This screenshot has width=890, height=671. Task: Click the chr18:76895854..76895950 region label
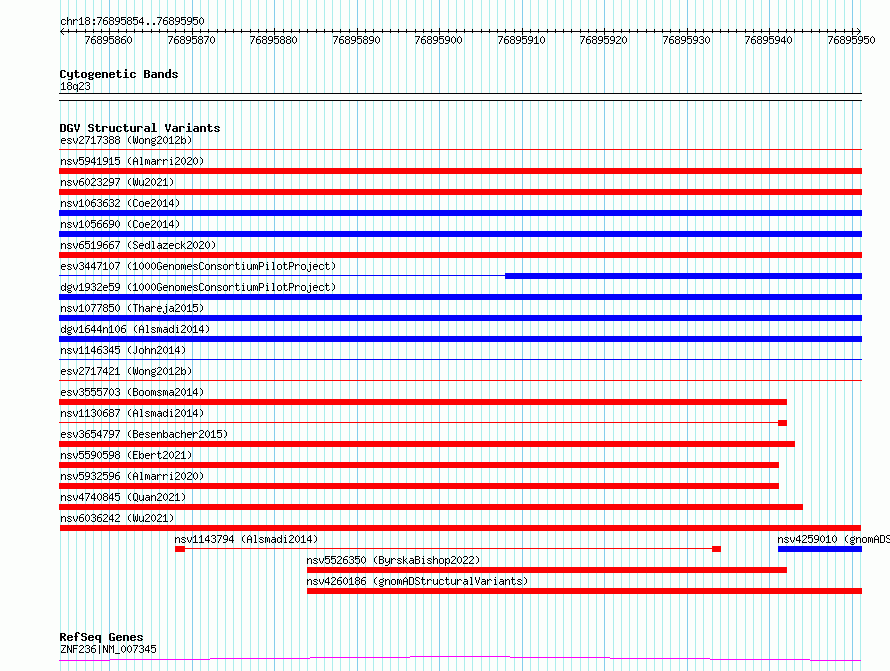[132, 21]
